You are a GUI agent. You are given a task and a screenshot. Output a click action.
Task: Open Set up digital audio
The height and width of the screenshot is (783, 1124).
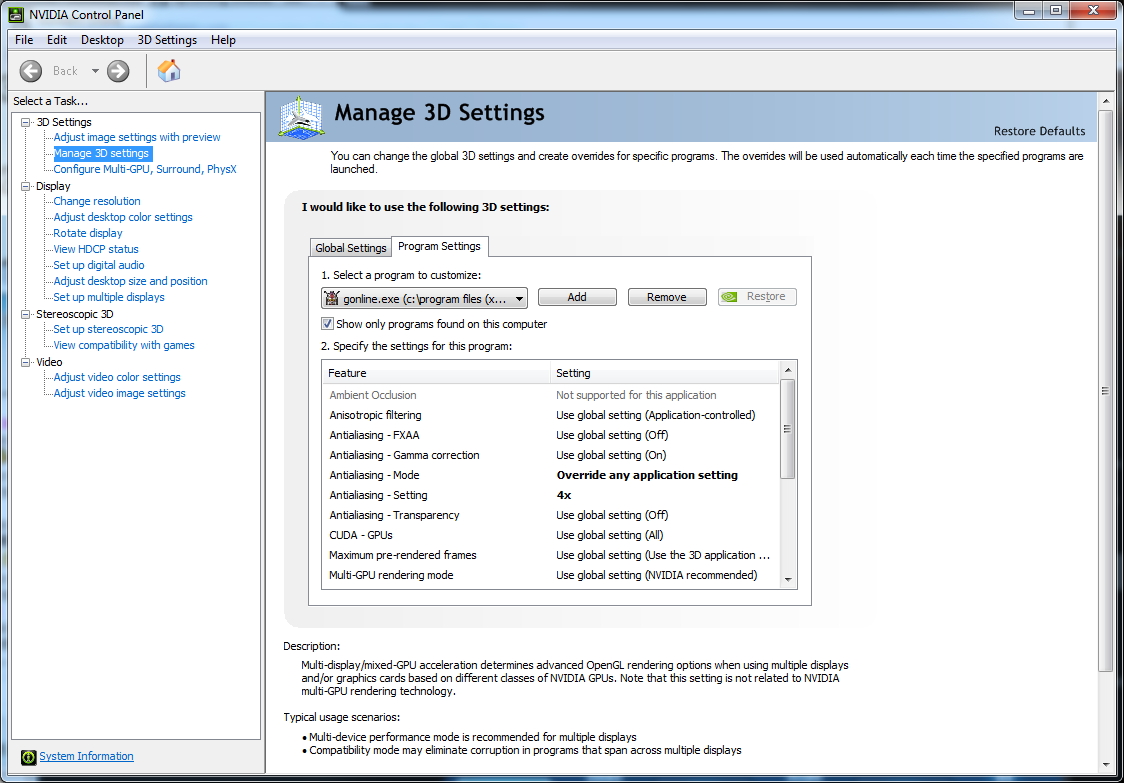pos(99,265)
